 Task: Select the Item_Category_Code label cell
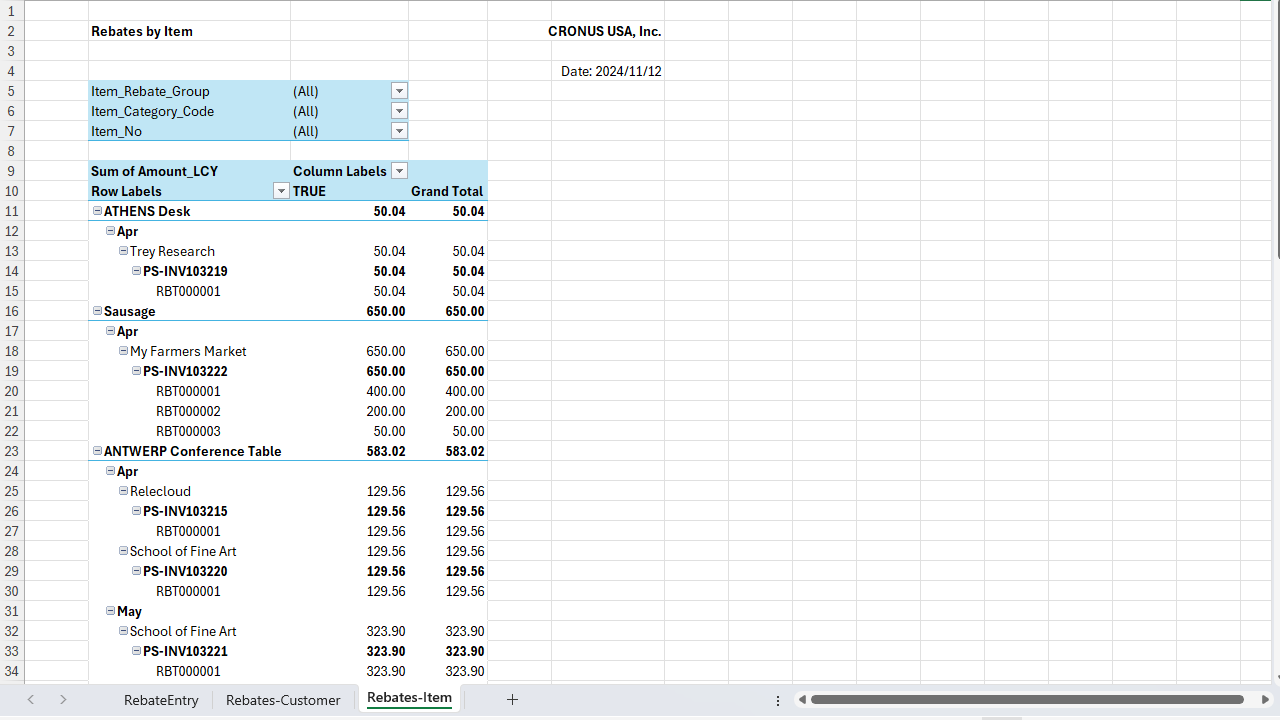(x=189, y=111)
